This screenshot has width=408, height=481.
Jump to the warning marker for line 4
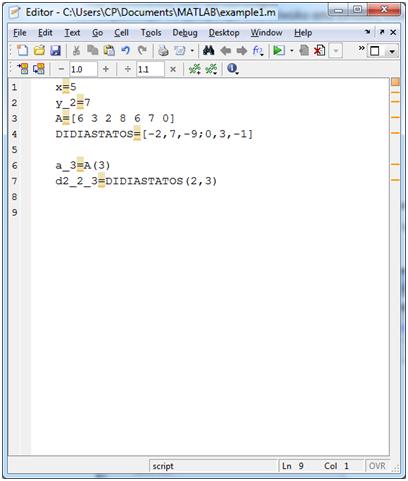point(395,133)
